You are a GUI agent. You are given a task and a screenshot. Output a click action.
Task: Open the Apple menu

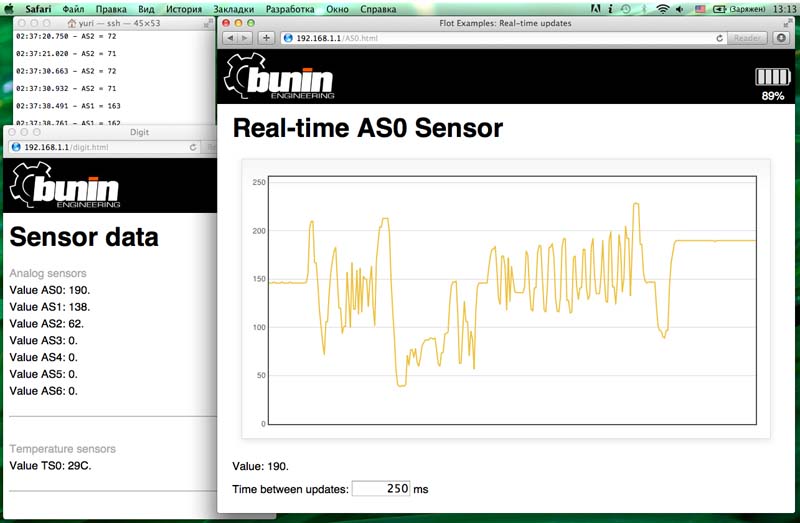pos(9,9)
